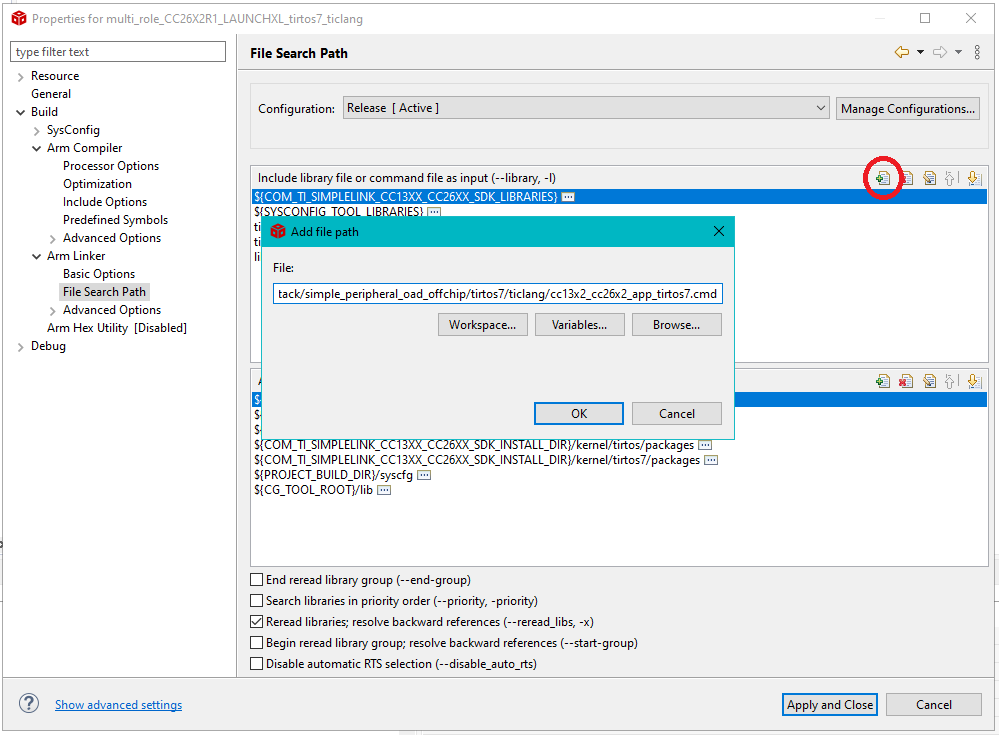Click the File path text field
The width and height of the screenshot is (999, 735).
click(497, 293)
